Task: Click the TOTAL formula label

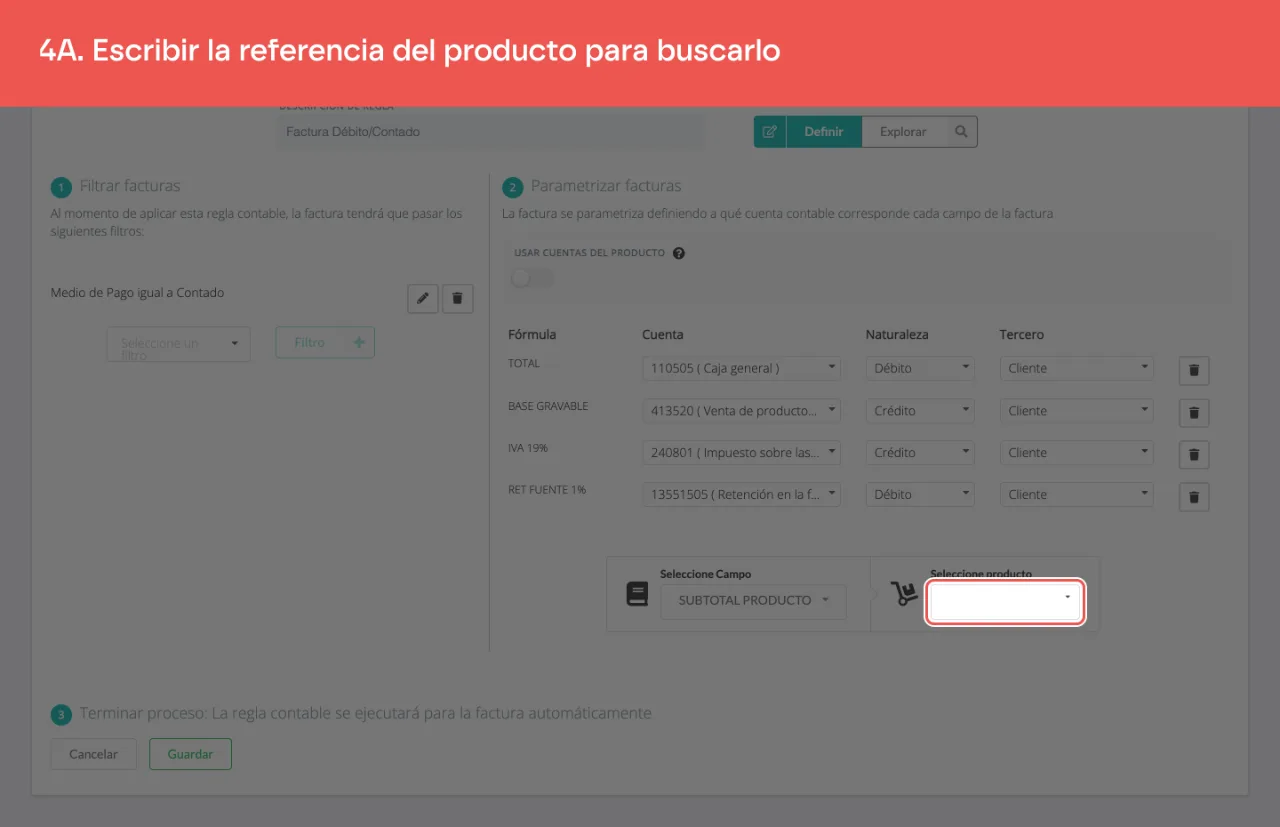Action: 524,363
